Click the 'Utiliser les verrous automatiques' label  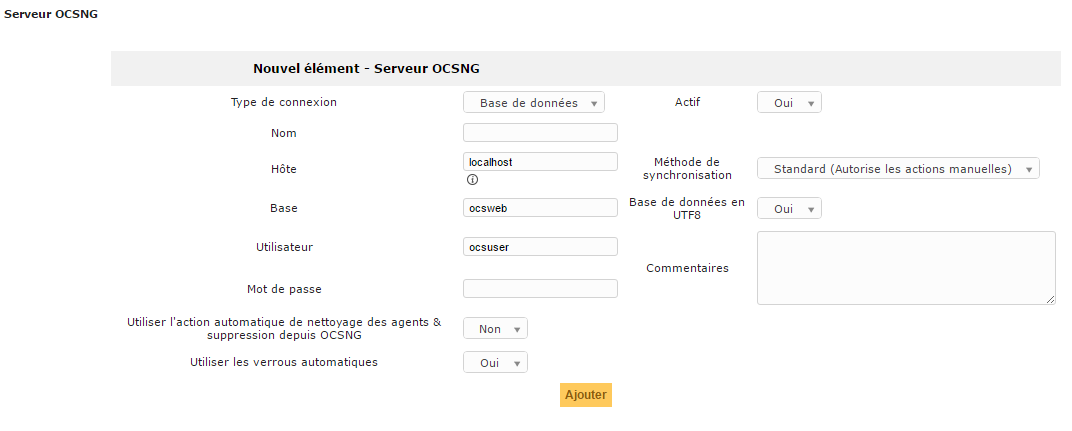coord(284,362)
